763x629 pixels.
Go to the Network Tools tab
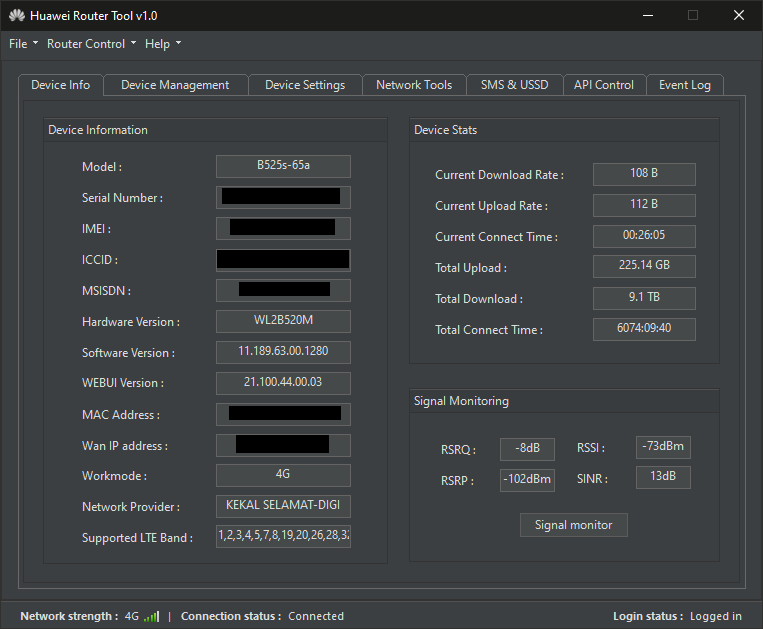pos(414,85)
